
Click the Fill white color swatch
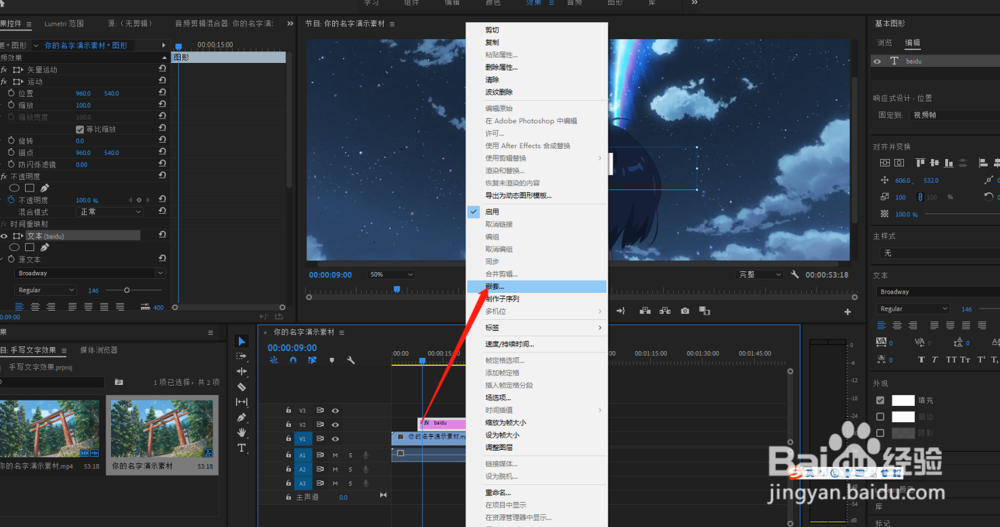click(902, 400)
